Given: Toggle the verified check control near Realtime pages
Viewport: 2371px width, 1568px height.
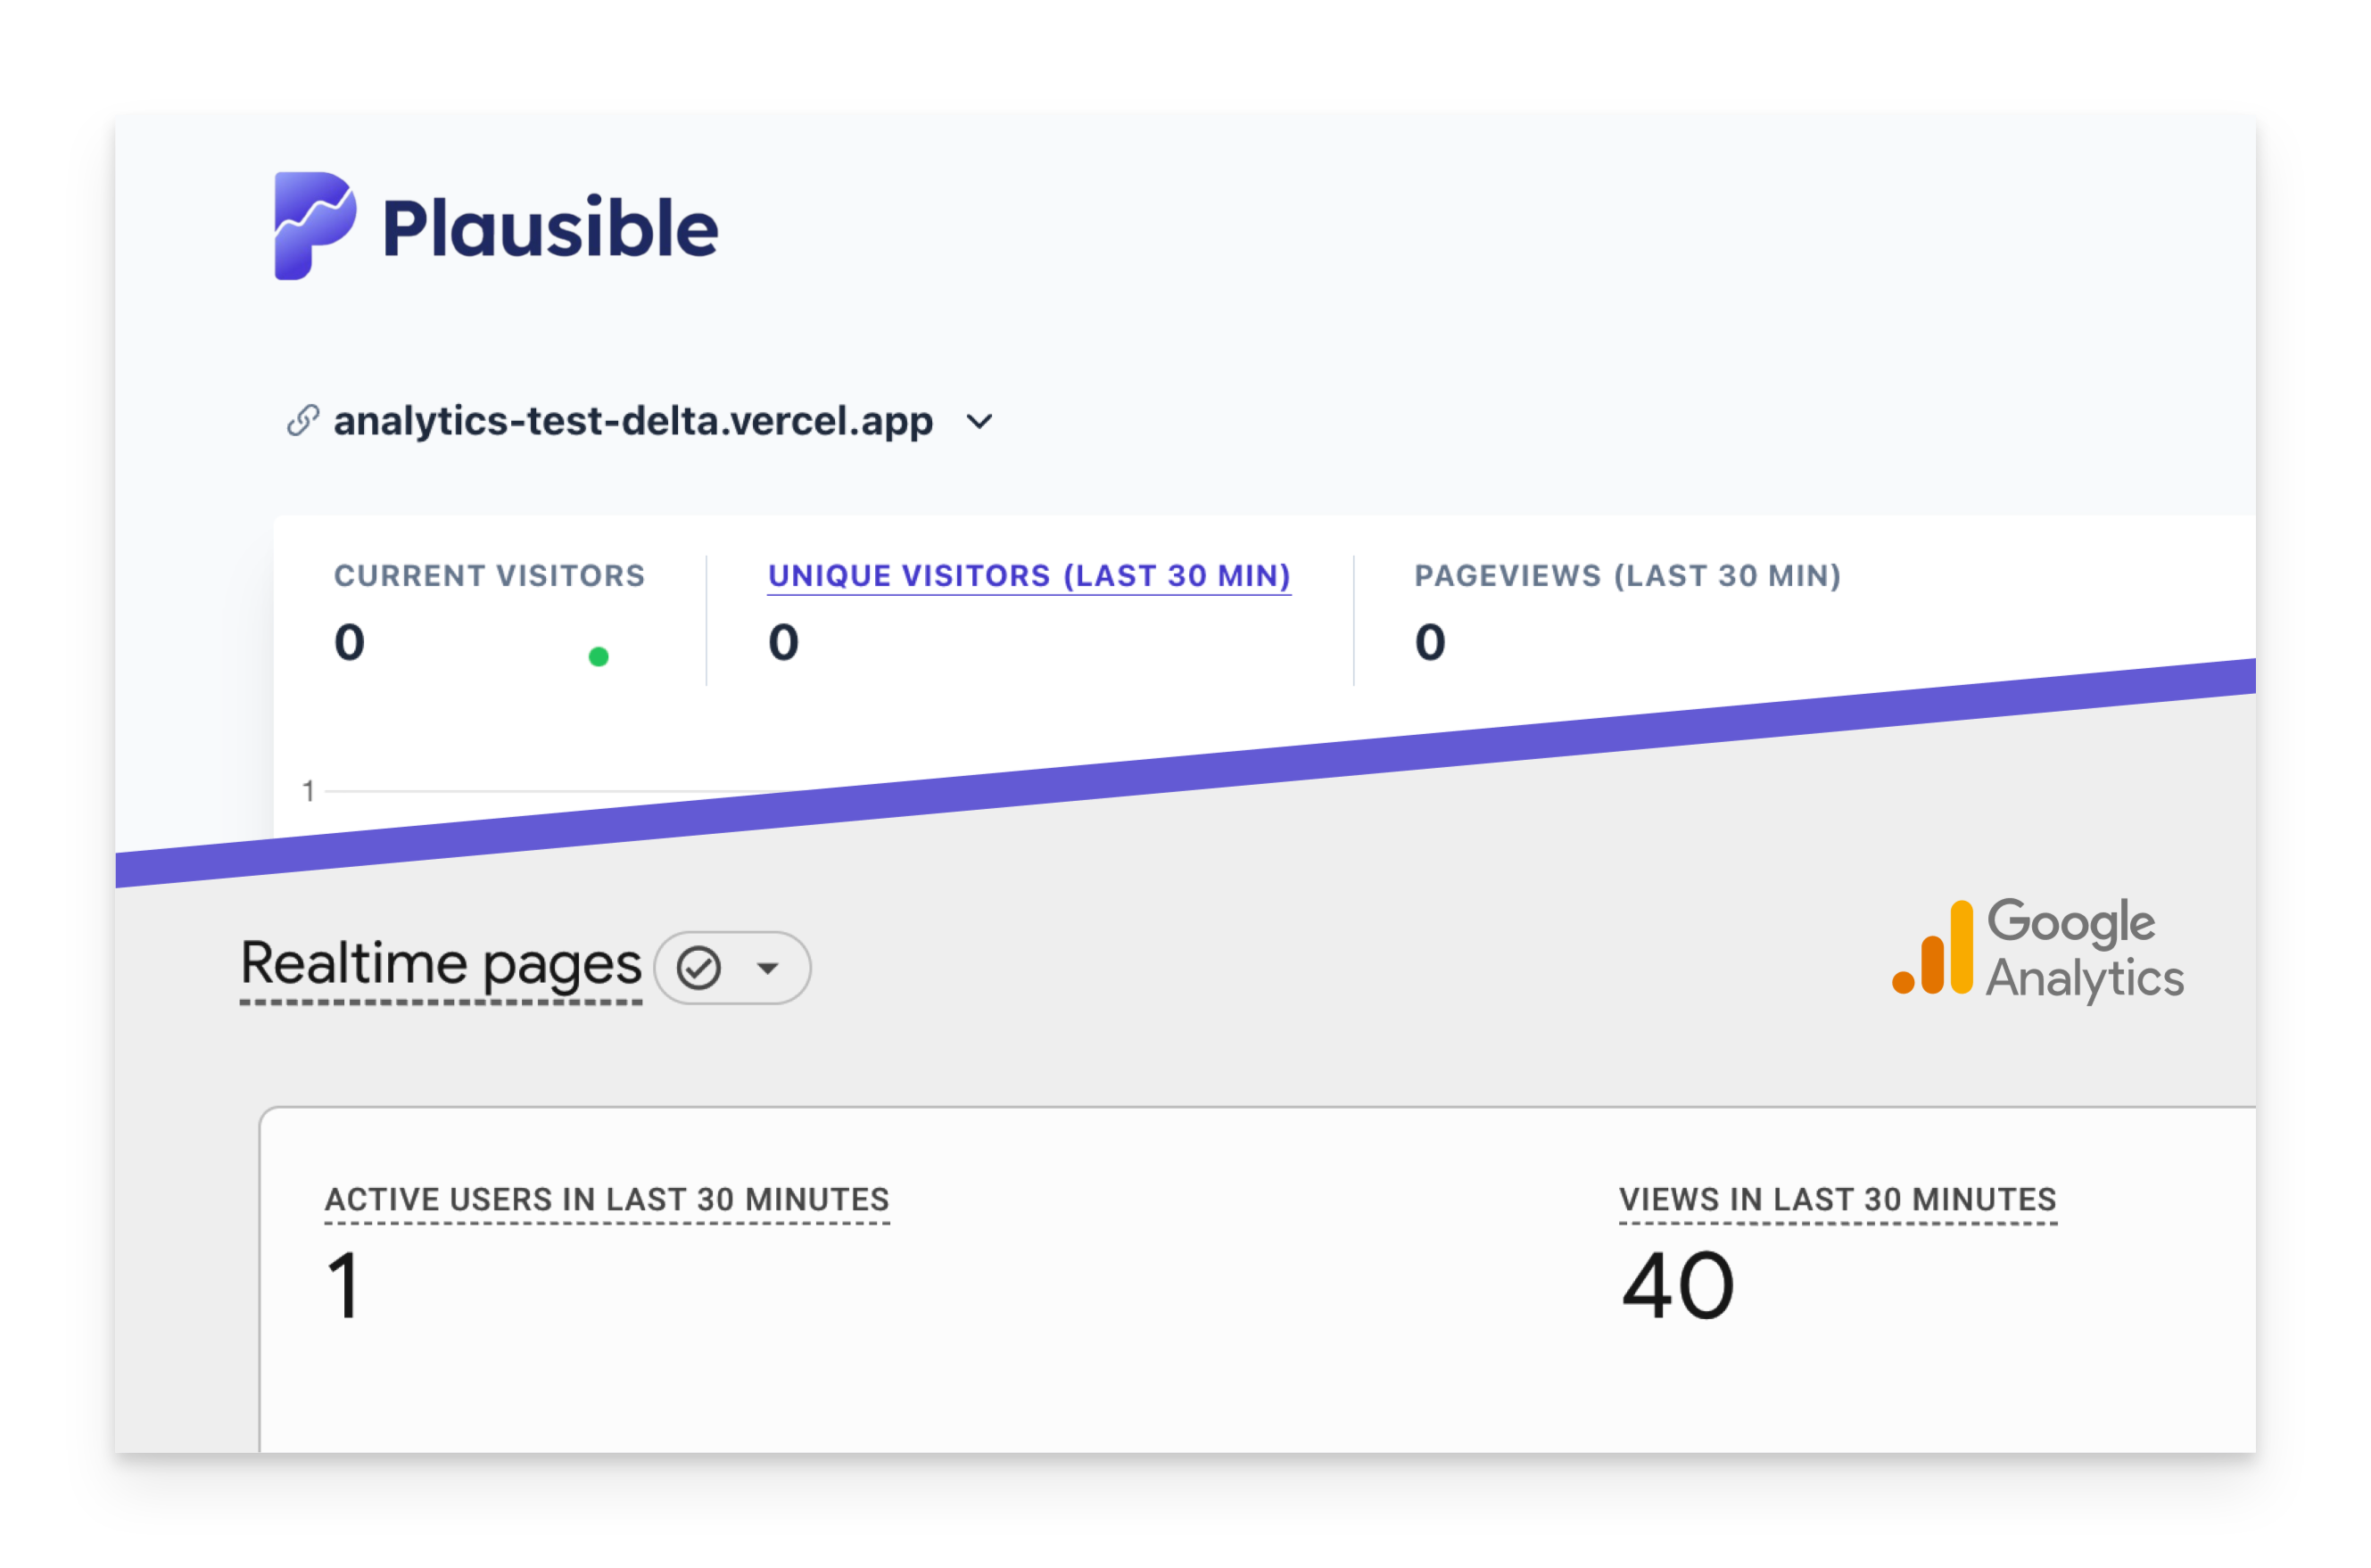Looking at the screenshot, I should (x=700, y=966).
